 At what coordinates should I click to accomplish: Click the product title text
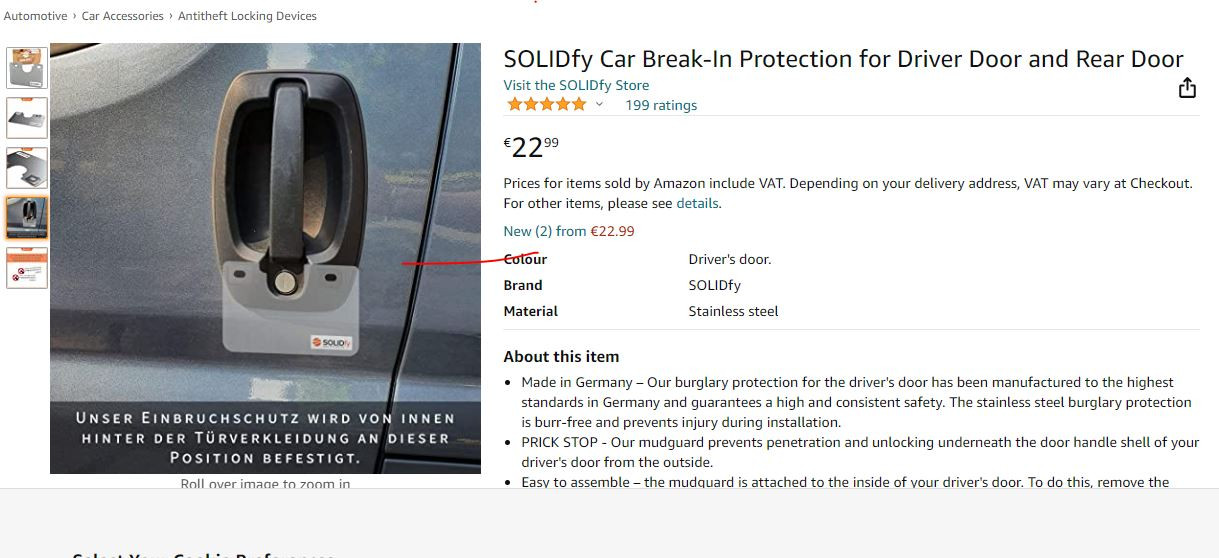pyautogui.click(x=843, y=59)
